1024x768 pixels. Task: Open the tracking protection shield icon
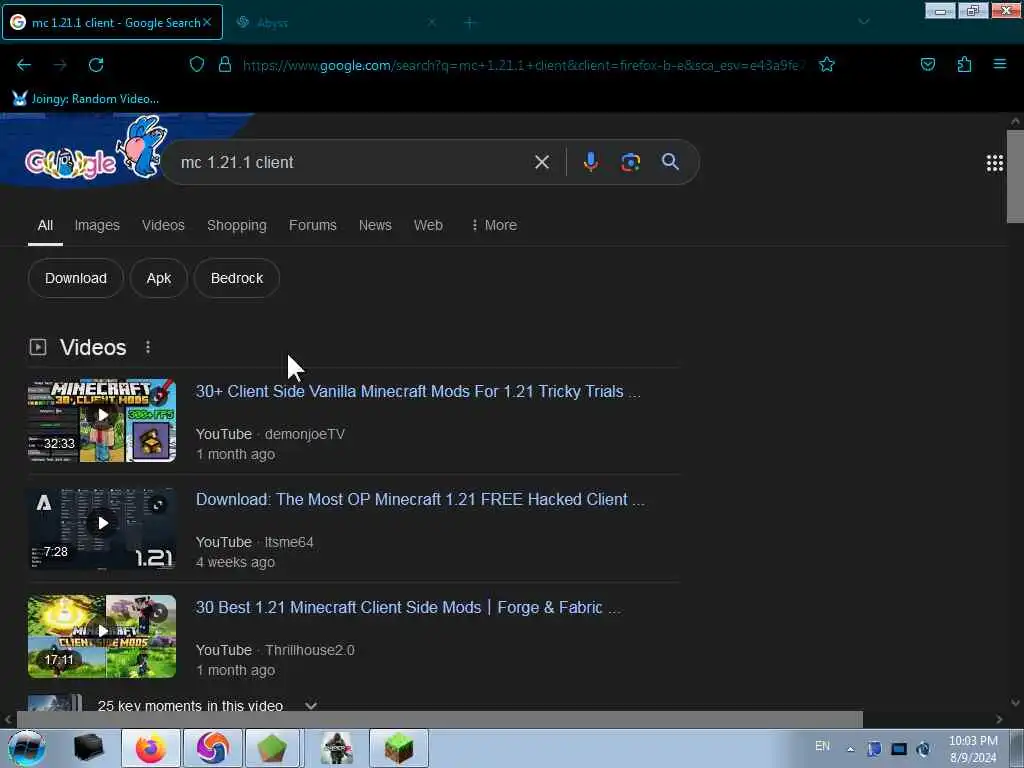point(197,64)
